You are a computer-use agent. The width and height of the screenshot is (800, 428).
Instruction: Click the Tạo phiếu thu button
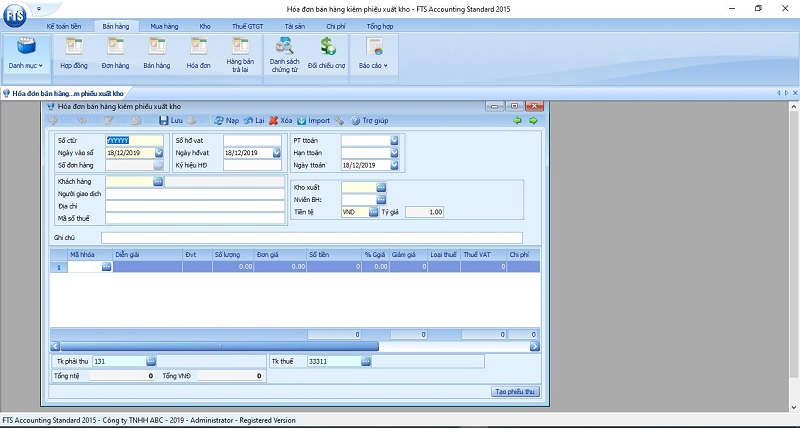click(x=515, y=392)
